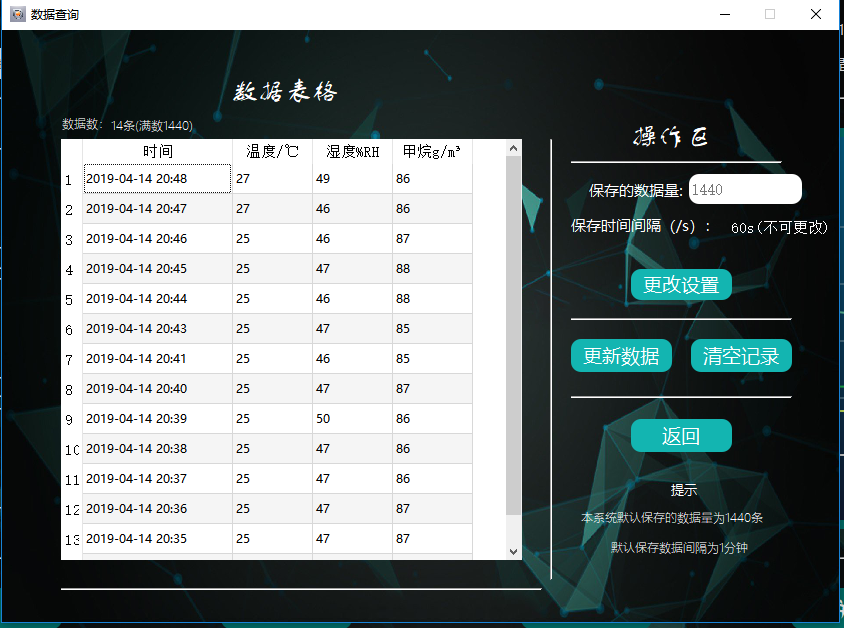Select the 湿度%RH column header
This screenshot has width=844, height=628.
350,152
